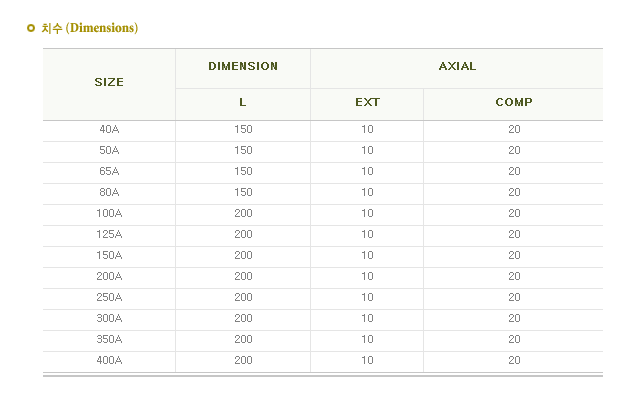
Task: Click the 40A size cell
Action: pos(109,130)
